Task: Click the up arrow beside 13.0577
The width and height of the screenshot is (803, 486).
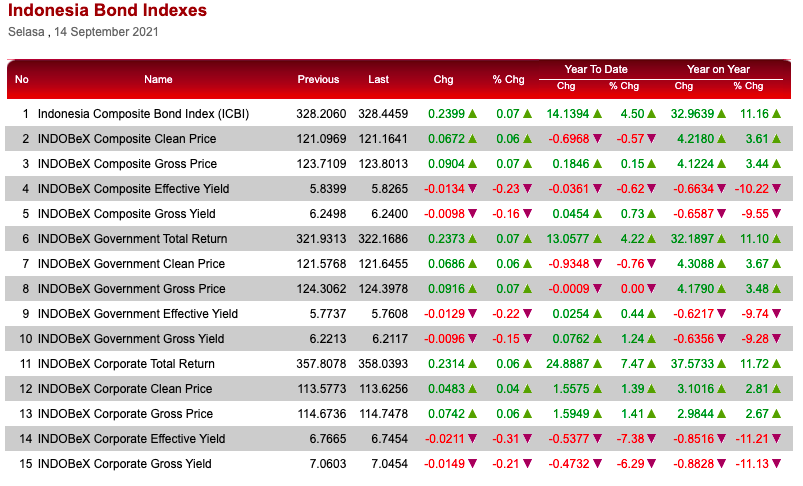Action: click(x=597, y=239)
